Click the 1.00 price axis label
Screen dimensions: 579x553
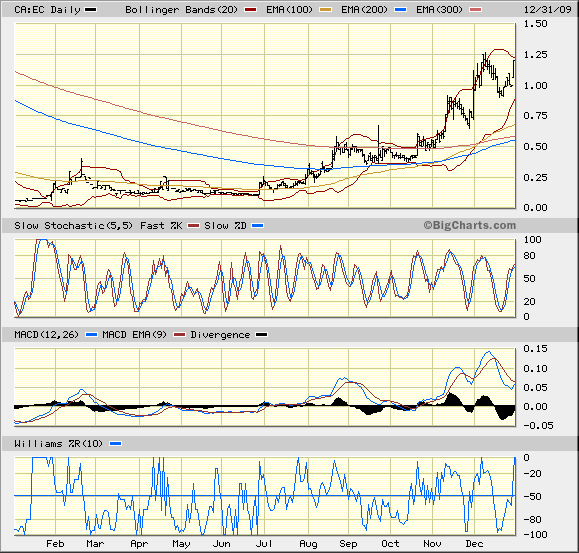pos(535,86)
